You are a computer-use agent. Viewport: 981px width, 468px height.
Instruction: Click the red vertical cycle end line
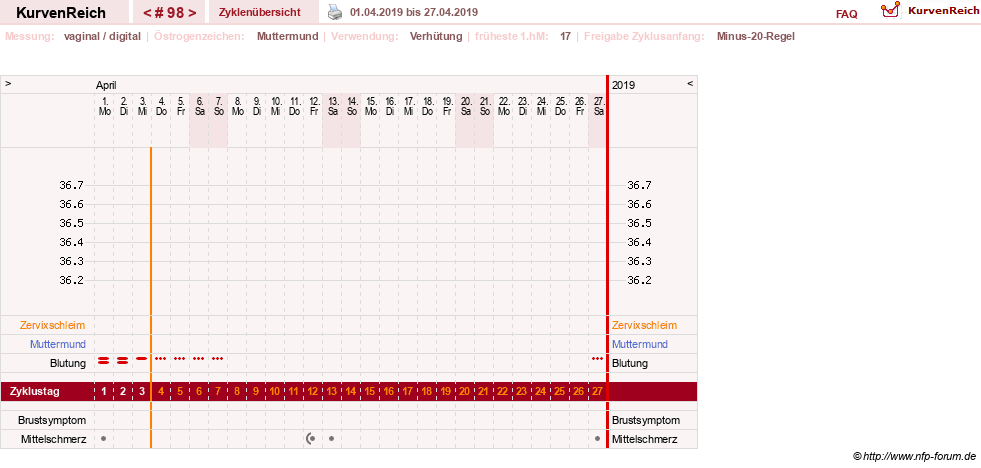point(607,262)
